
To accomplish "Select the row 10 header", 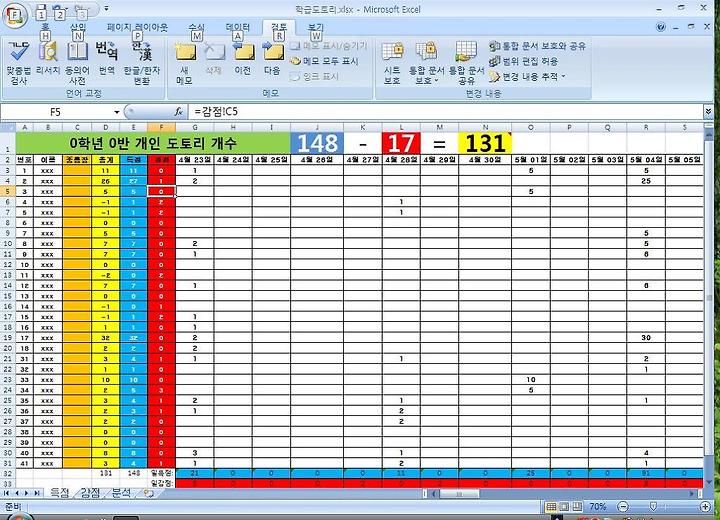I will pyautogui.click(x=8, y=243).
